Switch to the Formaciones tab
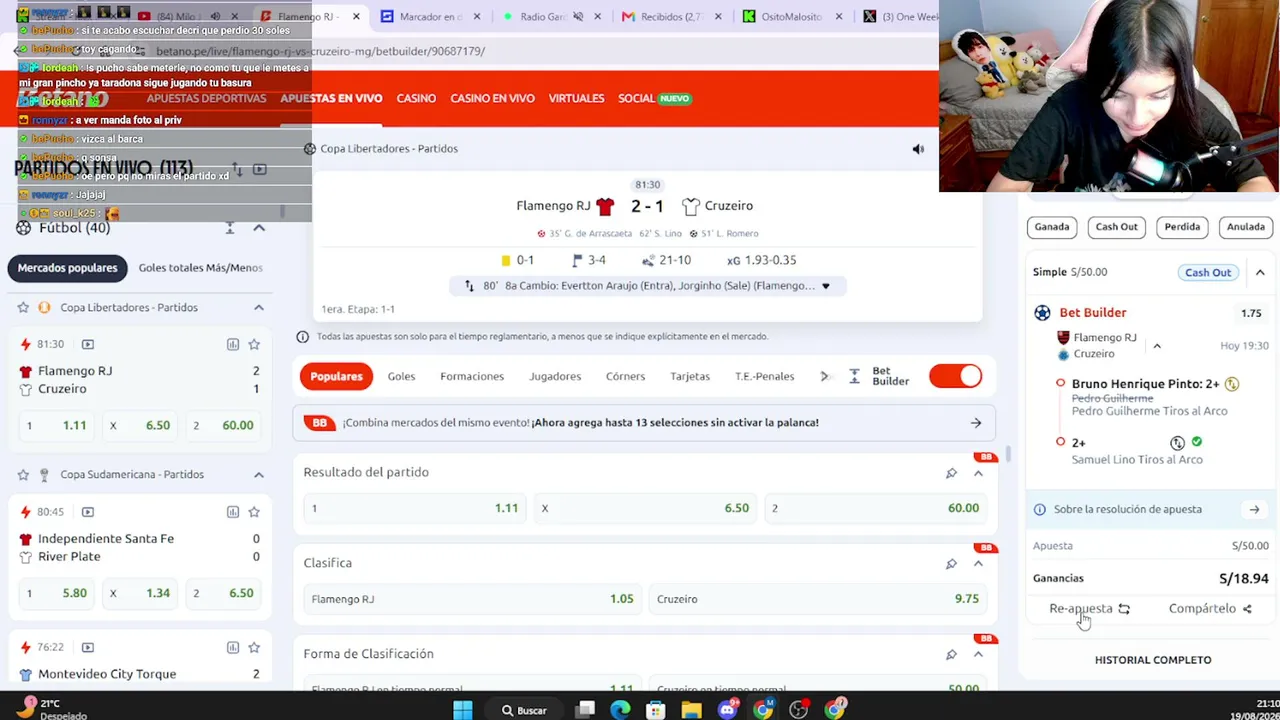1280x720 pixels. pyautogui.click(x=472, y=376)
